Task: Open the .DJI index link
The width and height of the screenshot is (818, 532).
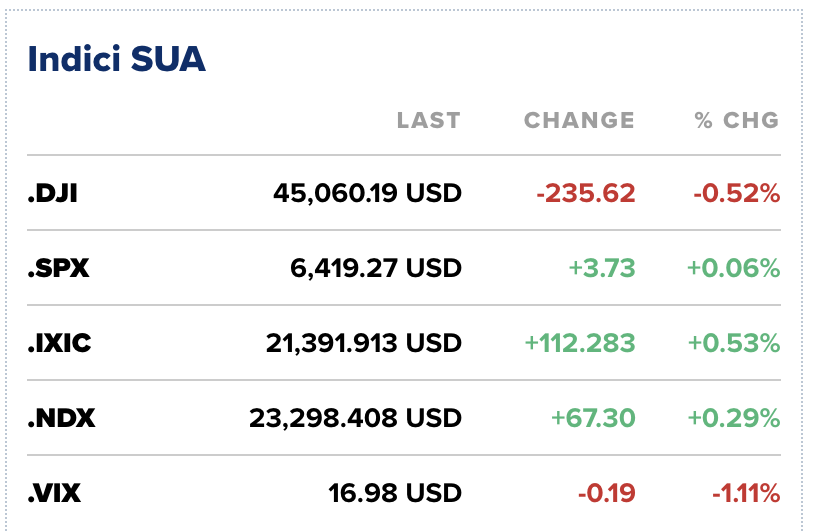Action: click(53, 193)
